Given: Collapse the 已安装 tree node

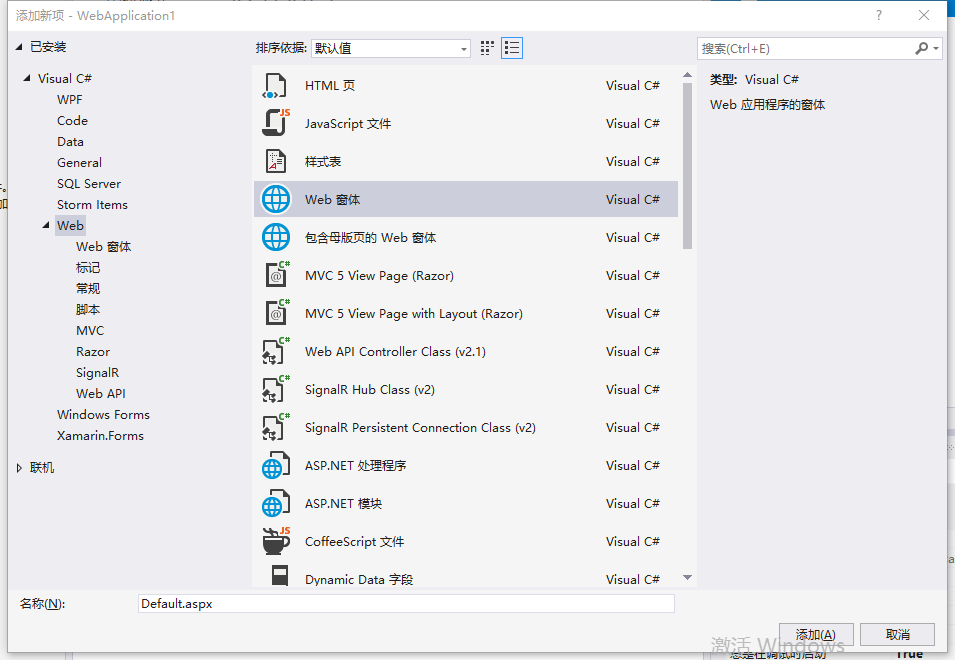Looking at the screenshot, I should [x=19, y=47].
